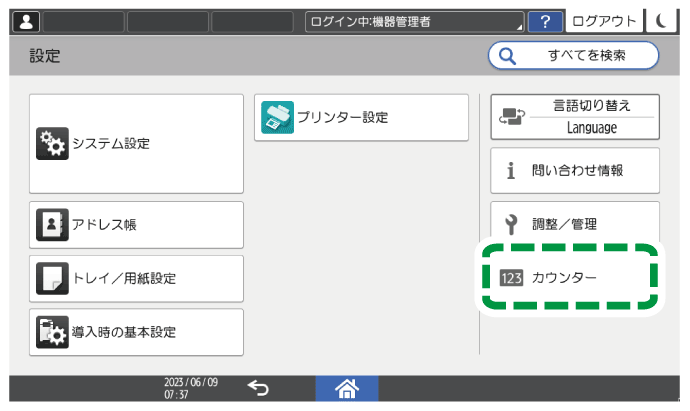Expand the ログイン中:機器管理者 status box
This screenshot has width=690, height=411.
click(415, 22)
